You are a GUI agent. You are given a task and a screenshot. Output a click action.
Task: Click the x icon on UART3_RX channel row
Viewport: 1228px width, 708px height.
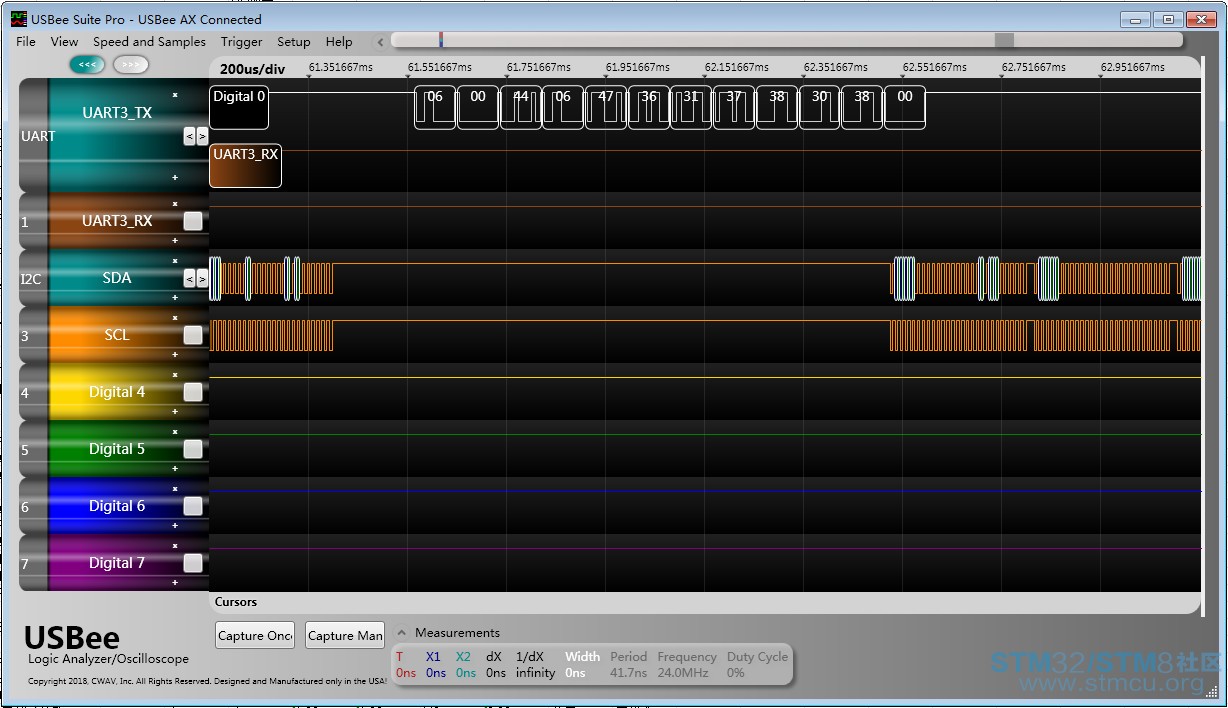175,204
